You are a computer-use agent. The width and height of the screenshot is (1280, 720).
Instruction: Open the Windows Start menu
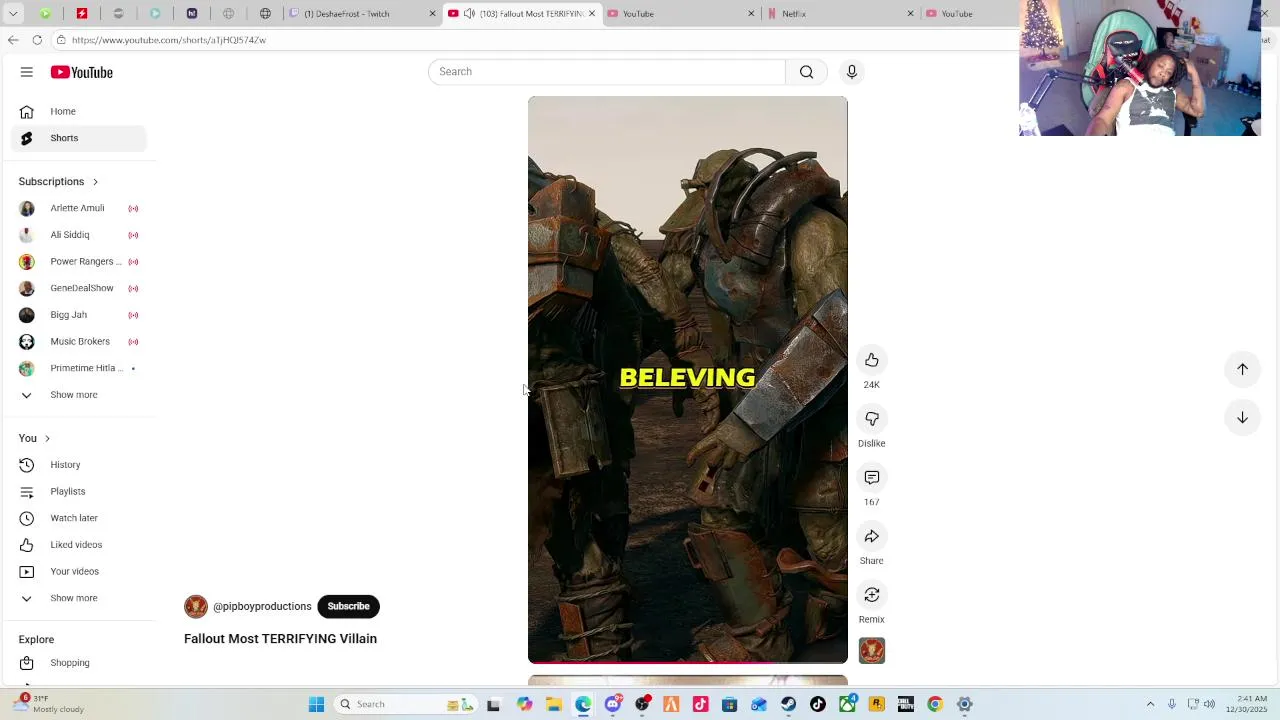316,704
